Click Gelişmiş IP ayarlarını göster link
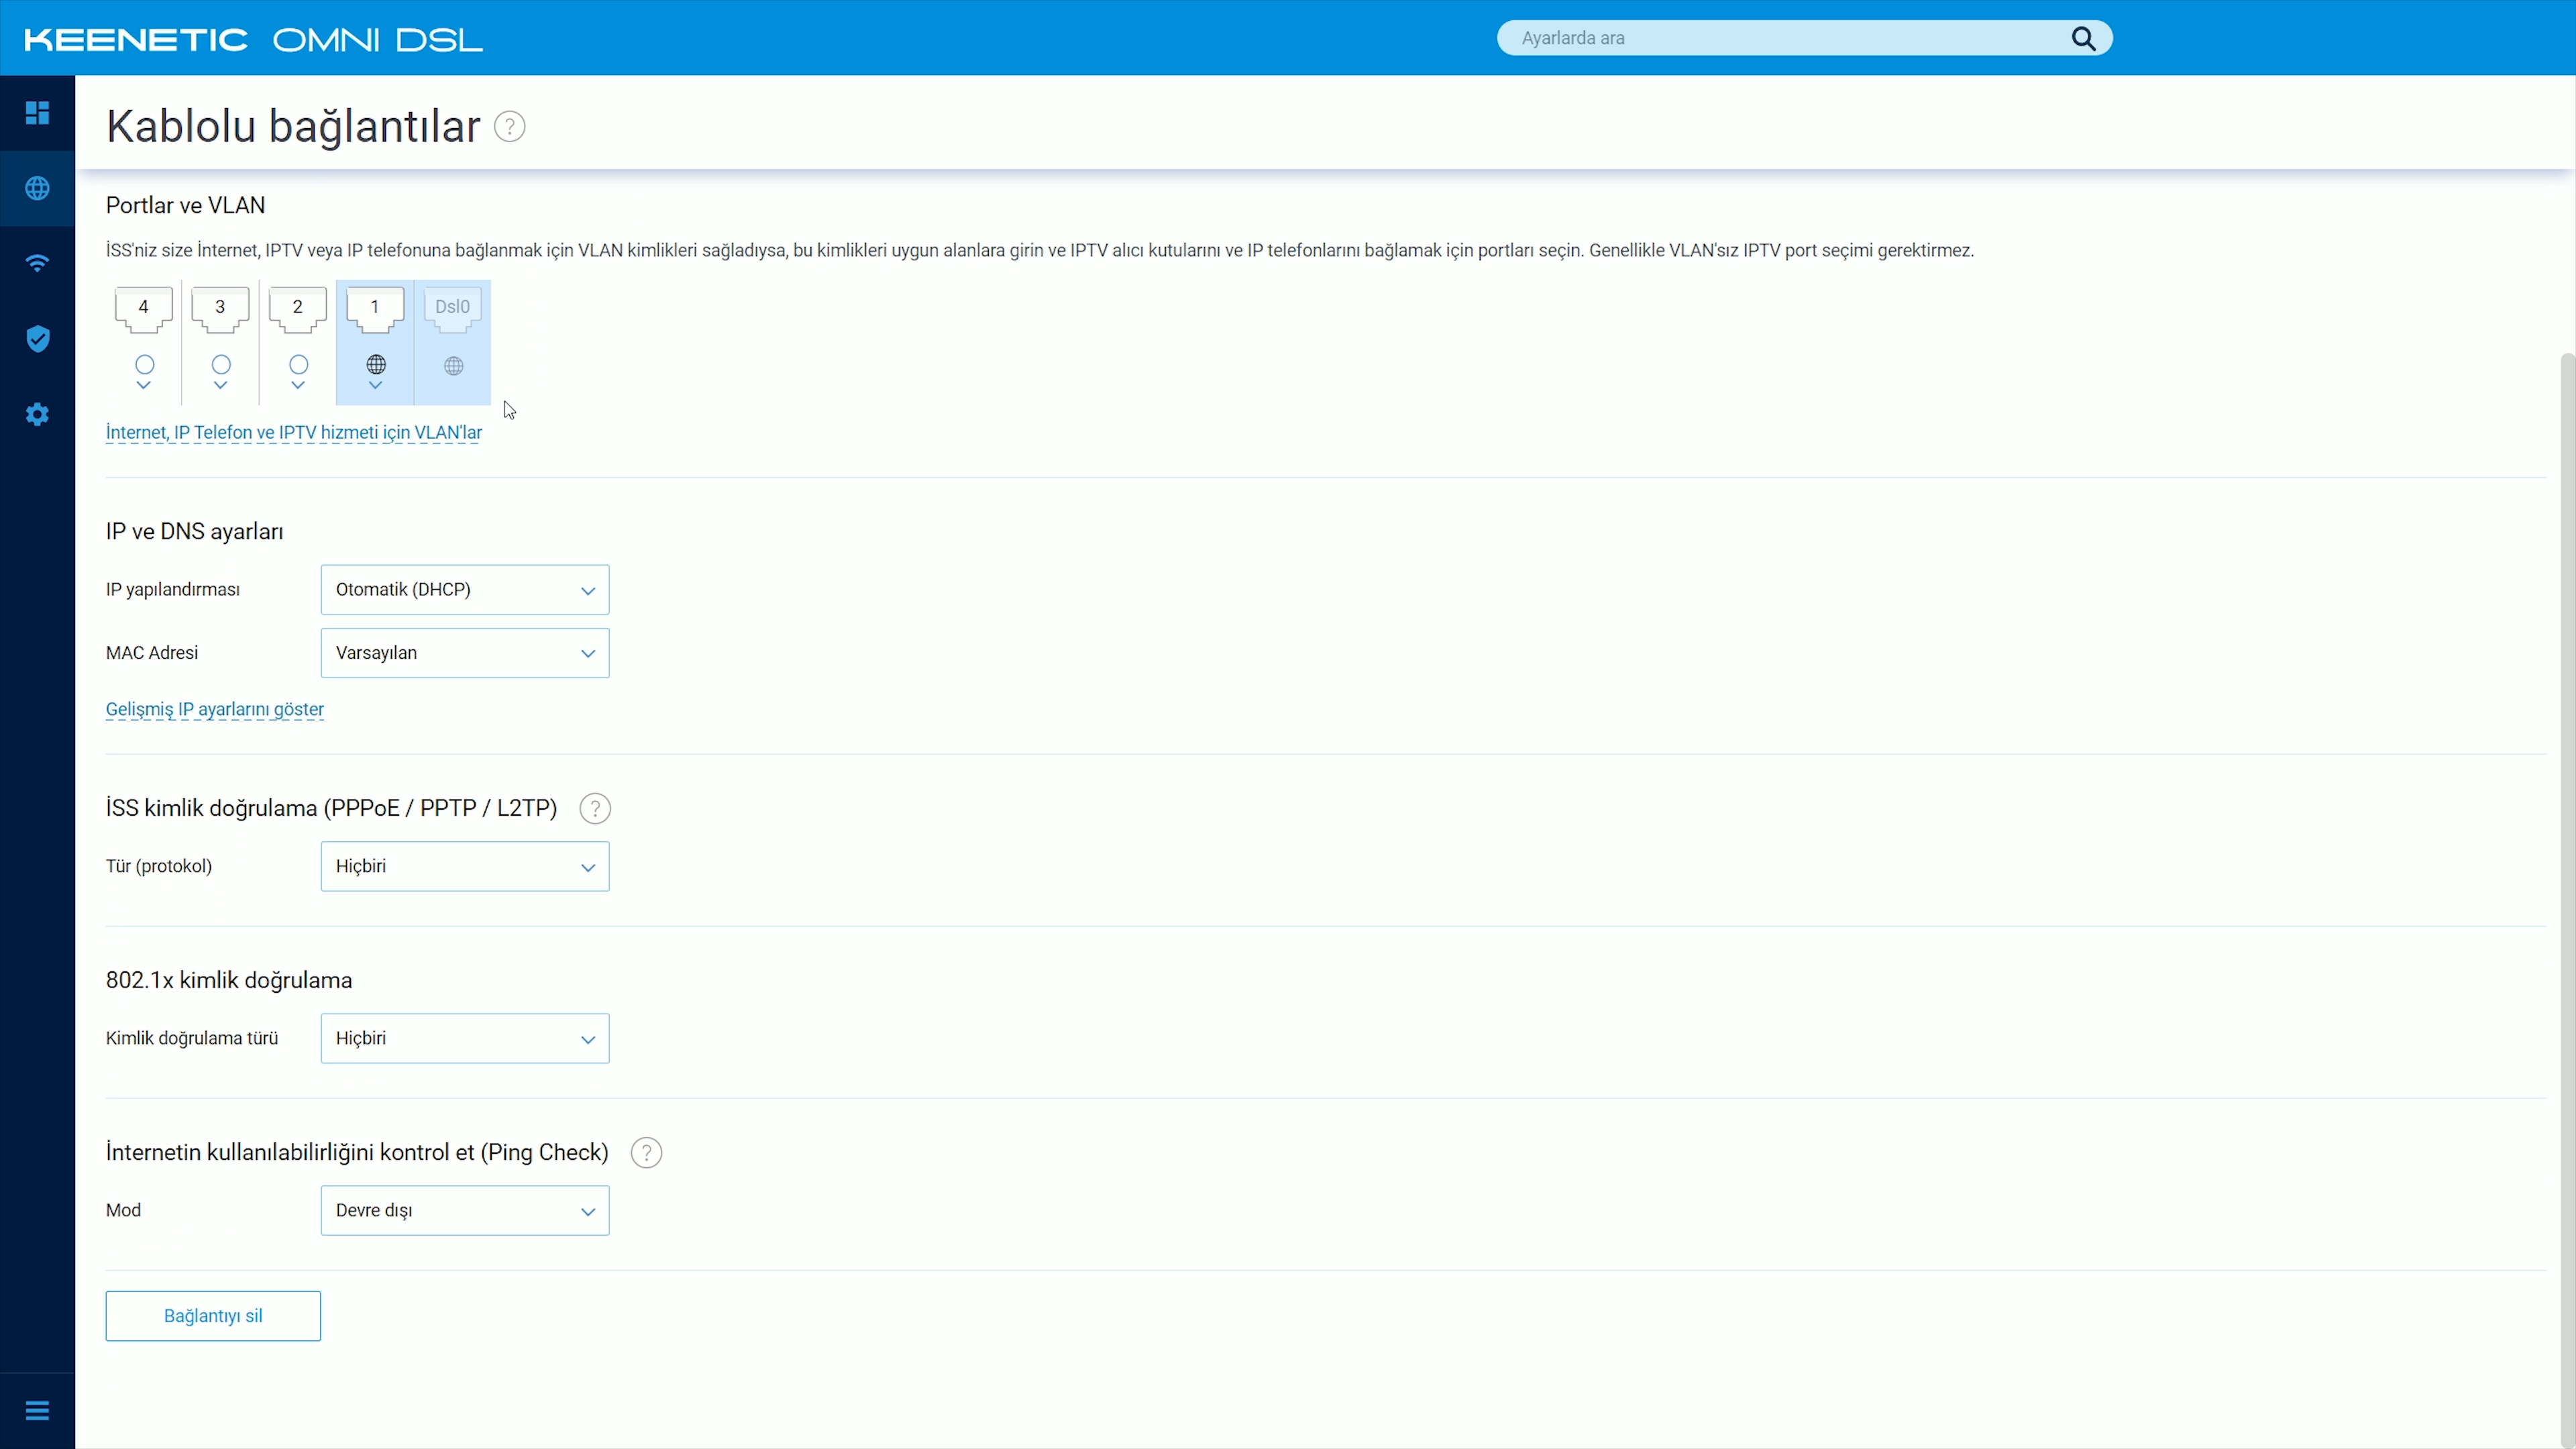The height and width of the screenshot is (1449, 2576). pos(215,709)
